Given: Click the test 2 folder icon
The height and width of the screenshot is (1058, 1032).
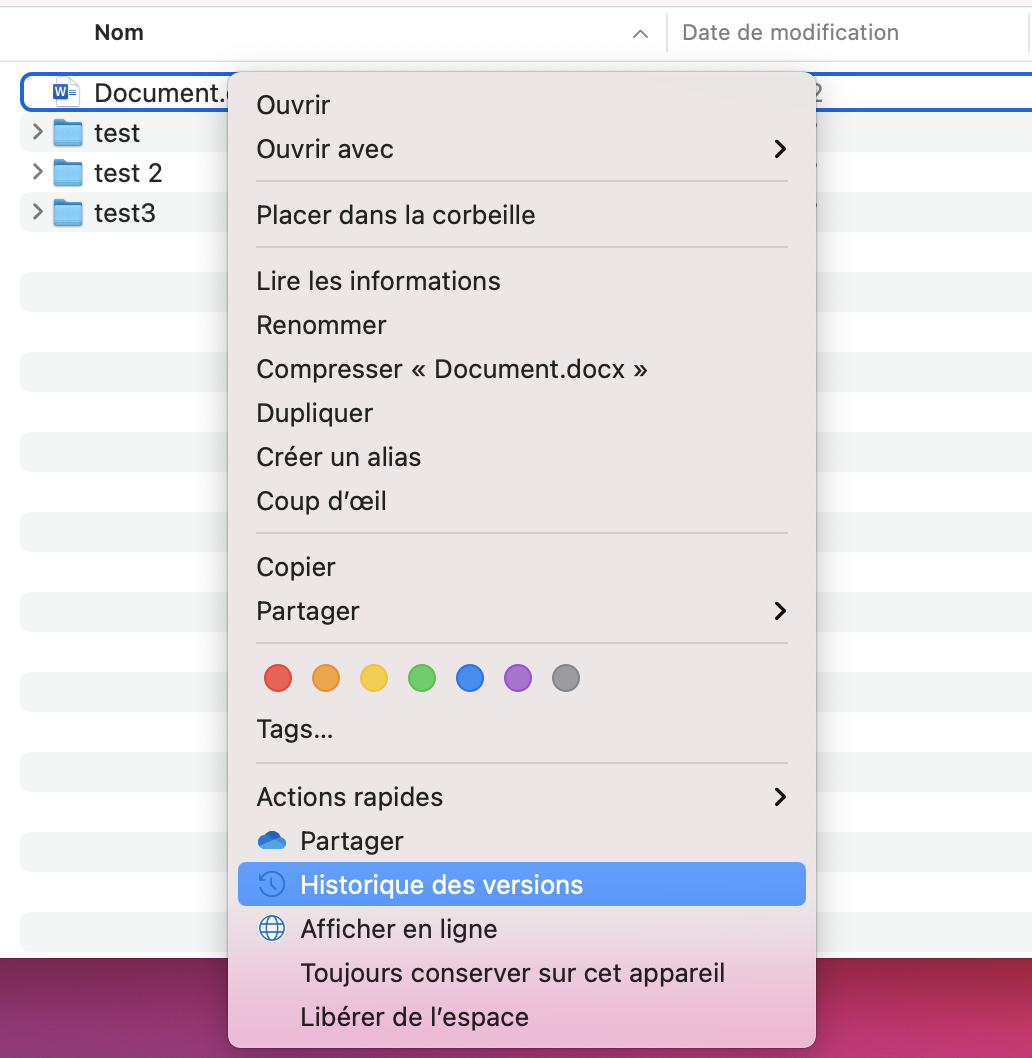Looking at the screenshot, I should point(67,173).
